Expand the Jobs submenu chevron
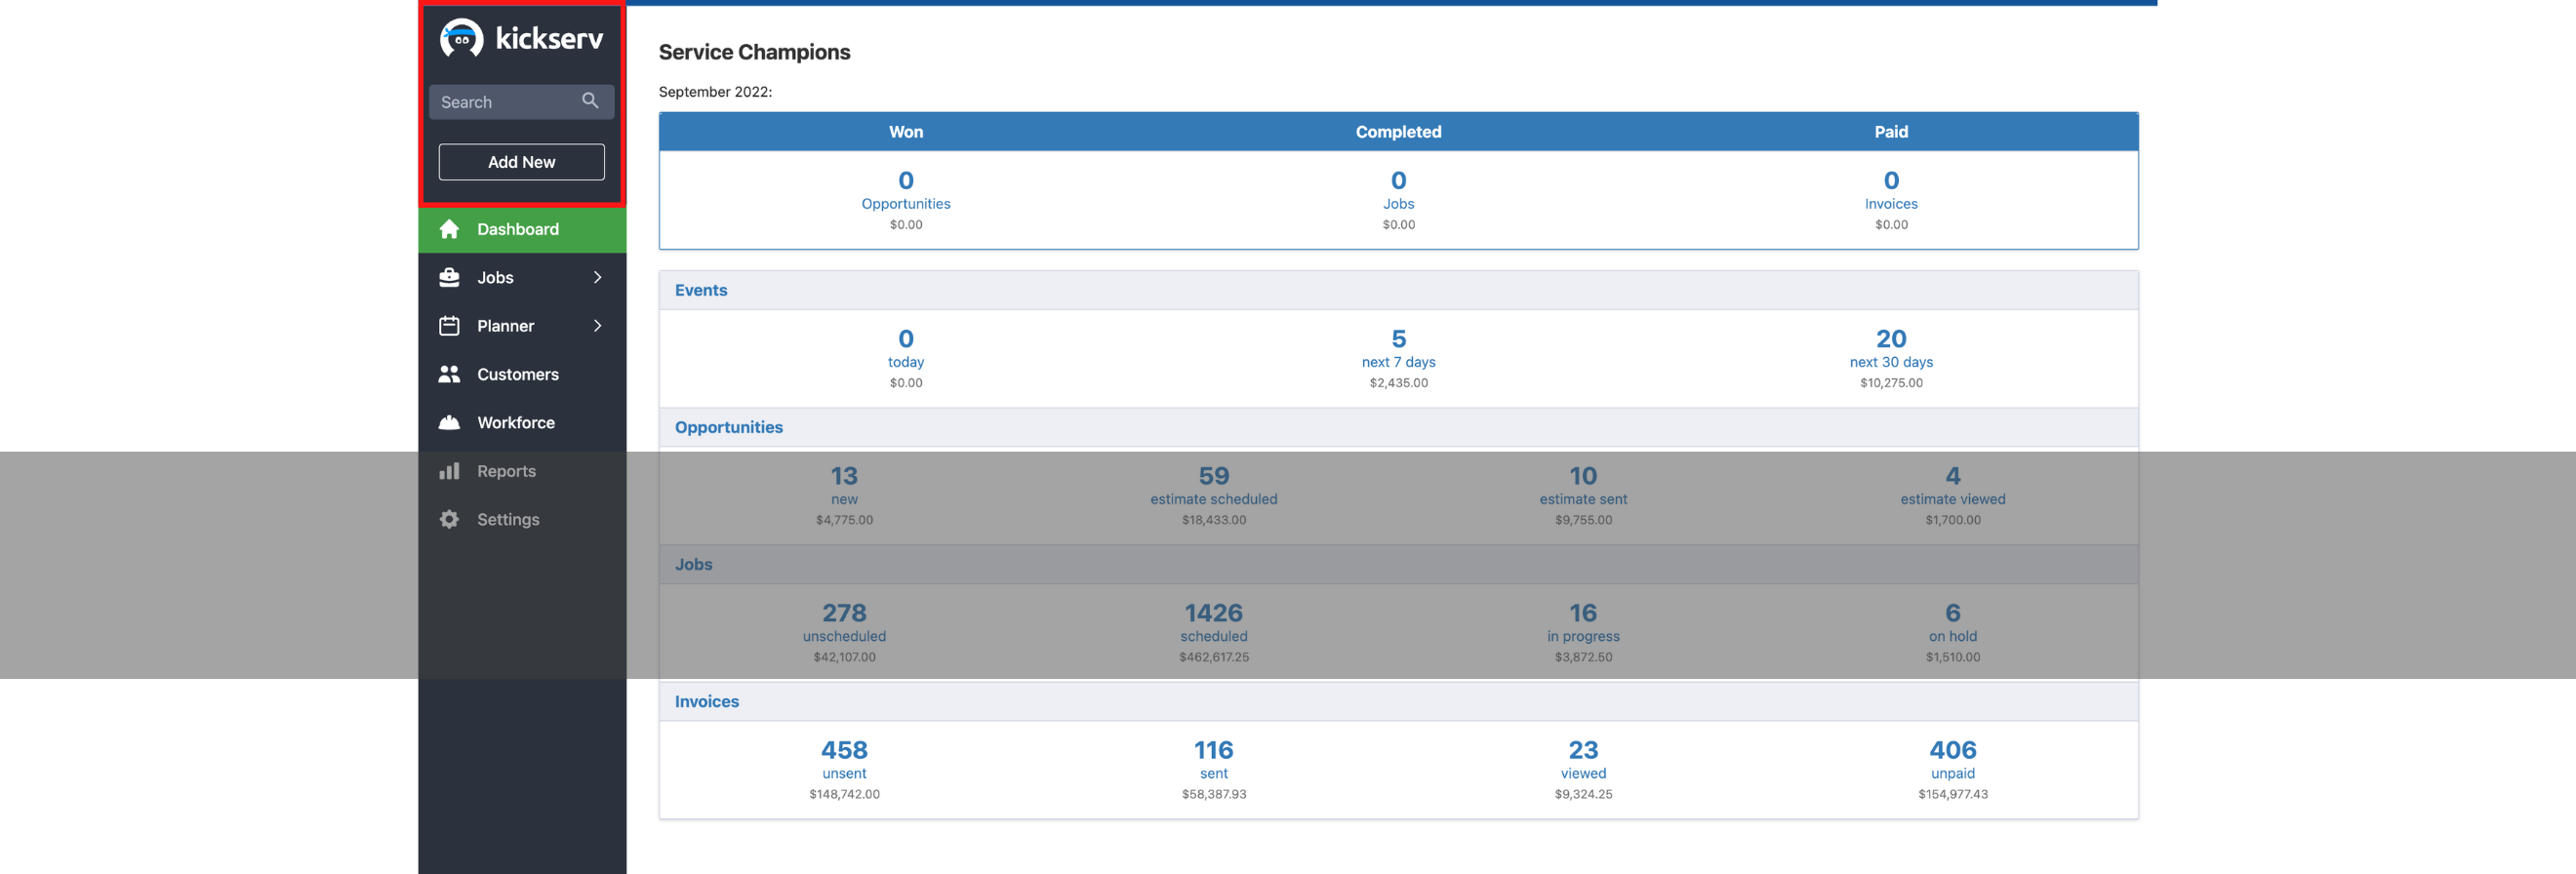The width and height of the screenshot is (2576, 874). pyautogui.click(x=597, y=277)
